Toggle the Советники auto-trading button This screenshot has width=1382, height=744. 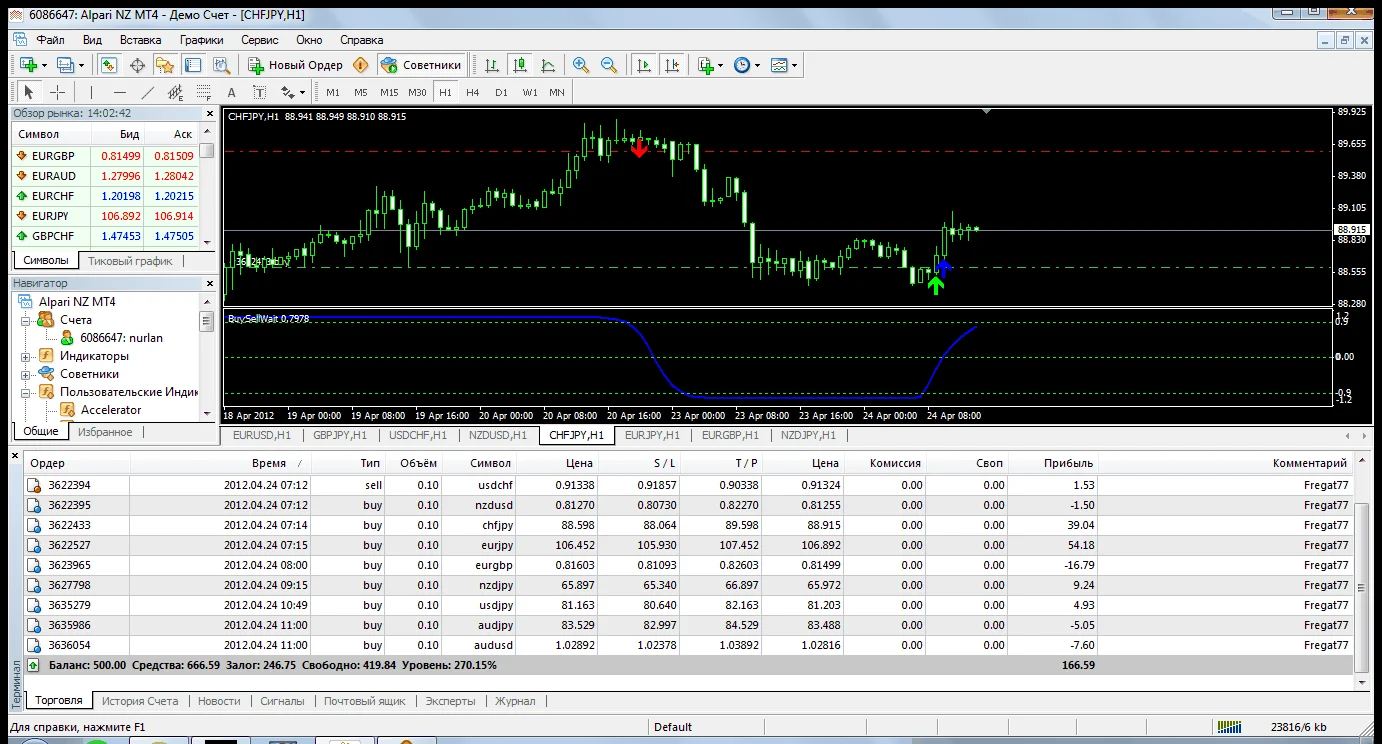click(x=422, y=65)
